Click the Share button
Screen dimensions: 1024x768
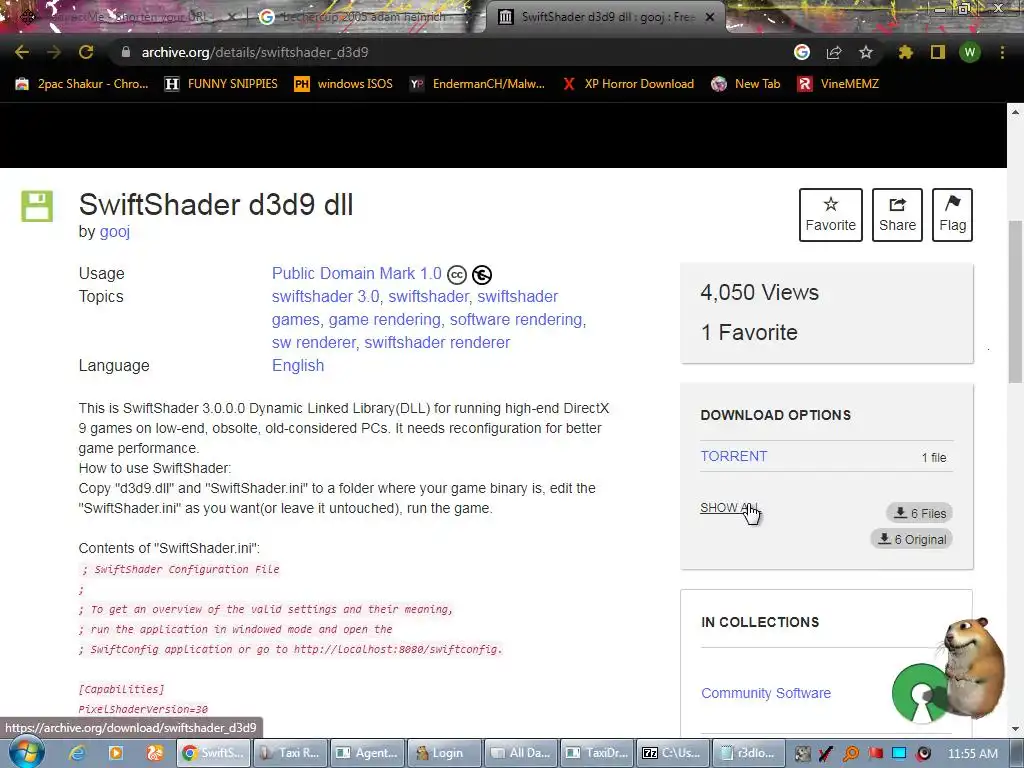897,215
